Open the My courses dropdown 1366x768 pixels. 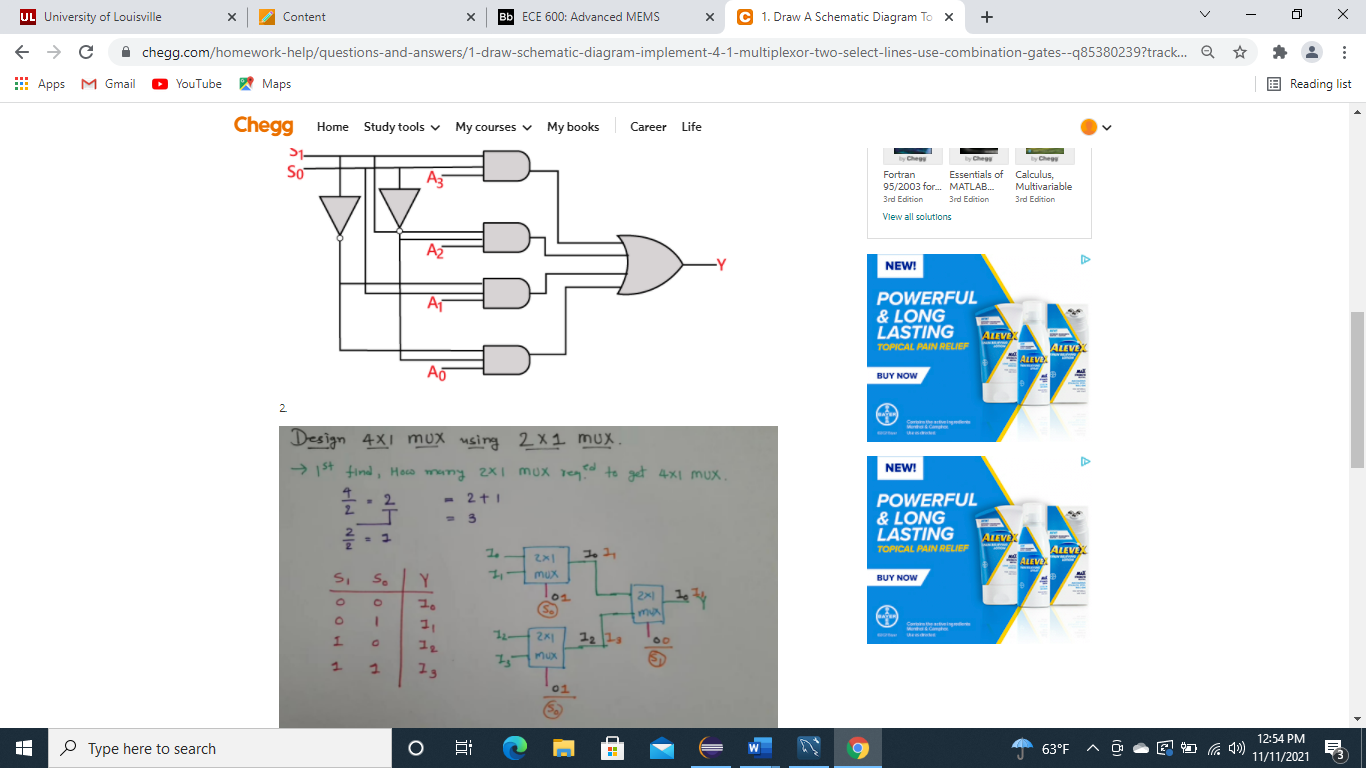pyautogui.click(x=492, y=127)
